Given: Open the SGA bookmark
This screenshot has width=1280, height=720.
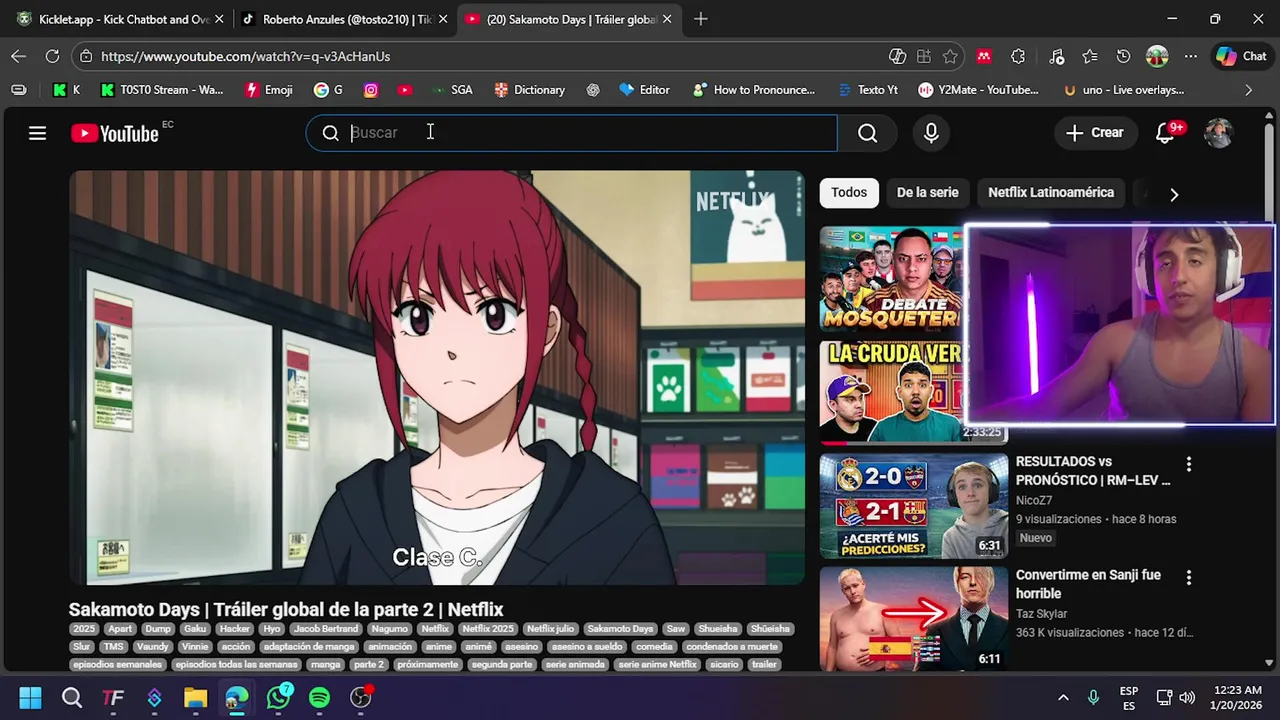Looking at the screenshot, I should tap(451, 90).
